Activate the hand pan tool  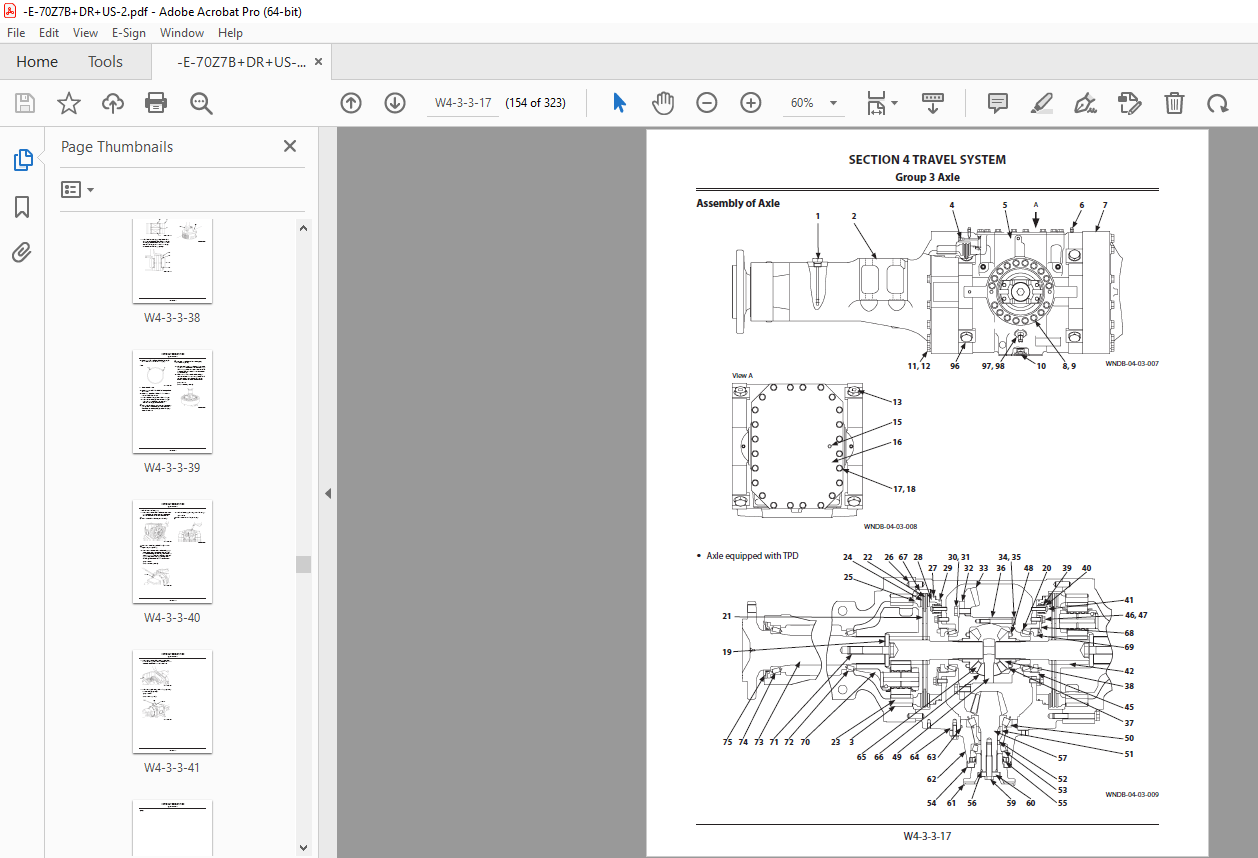663,103
